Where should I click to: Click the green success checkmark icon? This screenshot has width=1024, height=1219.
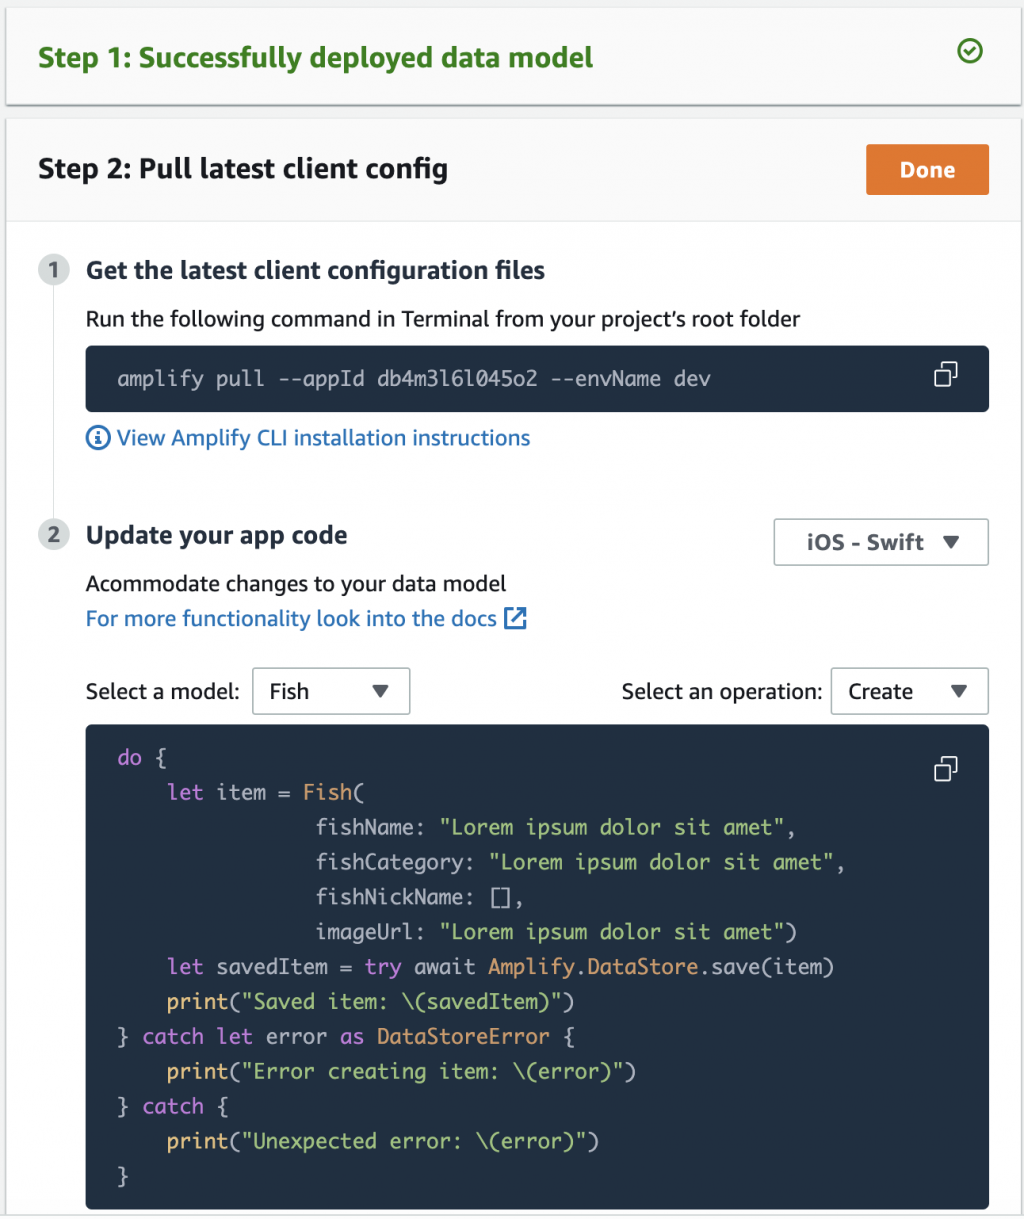(x=969, y=51)
